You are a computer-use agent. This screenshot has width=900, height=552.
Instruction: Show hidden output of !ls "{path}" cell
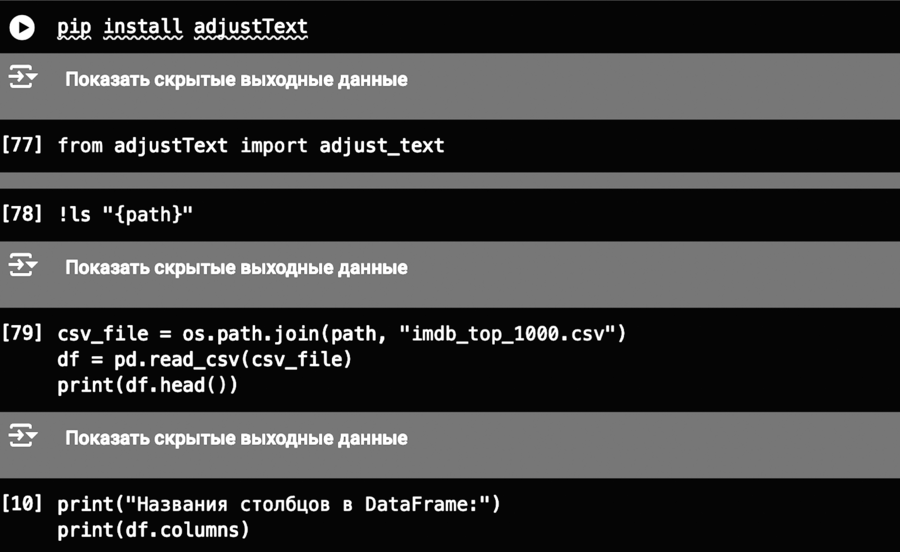[x=236, y=267]
